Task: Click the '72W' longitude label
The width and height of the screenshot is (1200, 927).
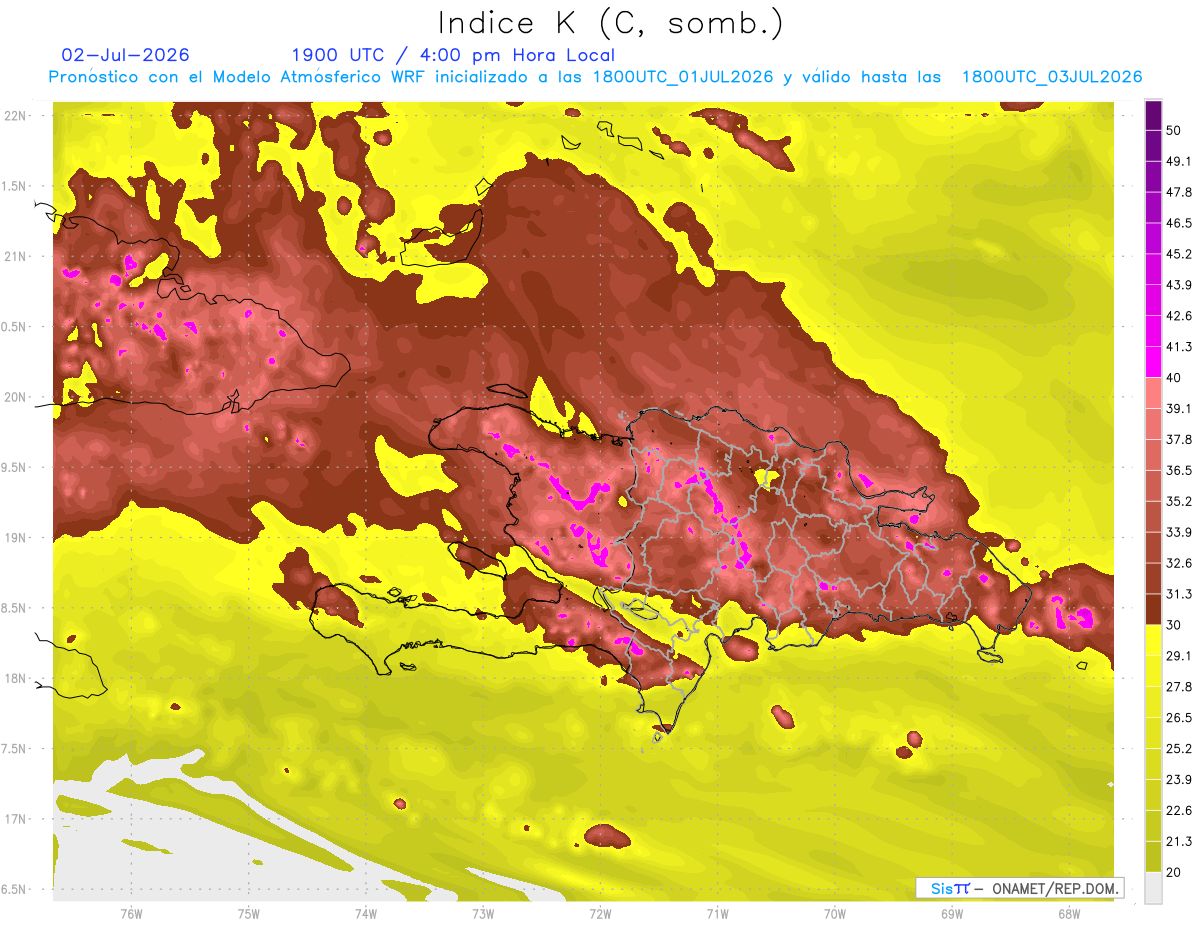Action: [x=600, y=913]
